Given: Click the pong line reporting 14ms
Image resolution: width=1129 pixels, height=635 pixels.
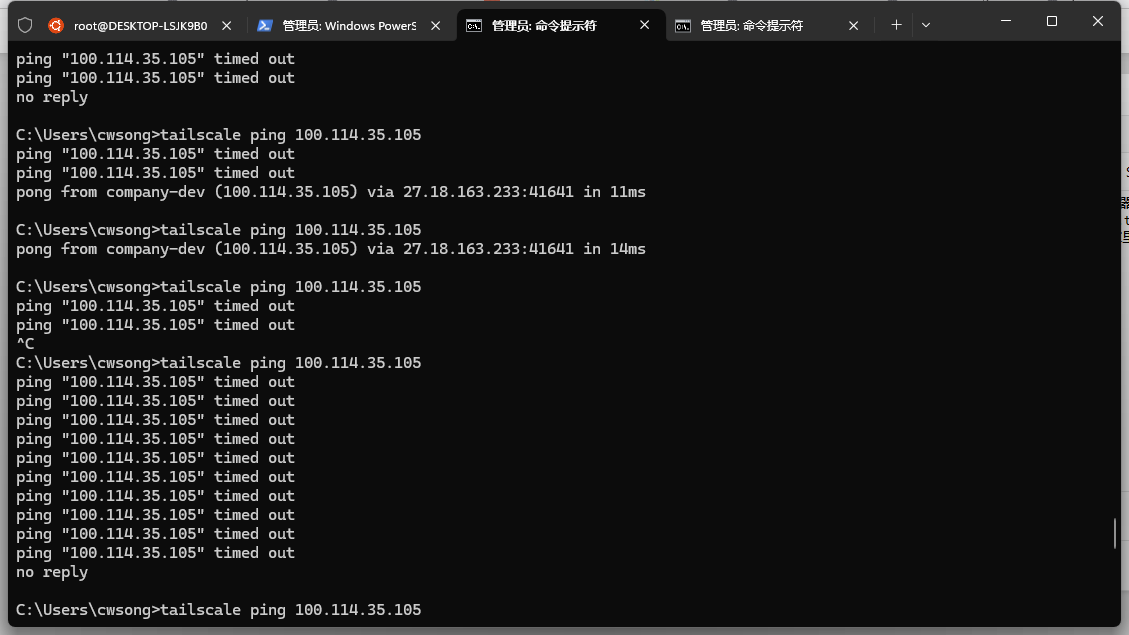Looking at the screenshot, I should (330, 249).
